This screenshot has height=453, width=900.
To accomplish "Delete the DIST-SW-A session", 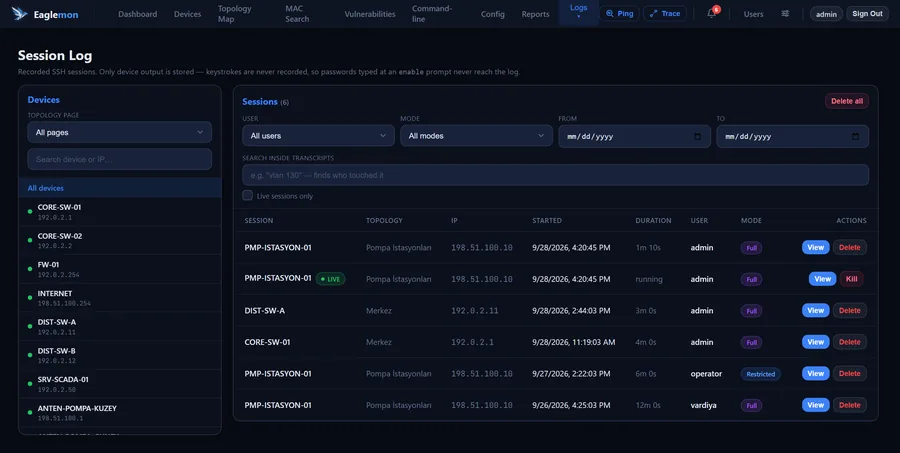I will (x=849, y=310).
